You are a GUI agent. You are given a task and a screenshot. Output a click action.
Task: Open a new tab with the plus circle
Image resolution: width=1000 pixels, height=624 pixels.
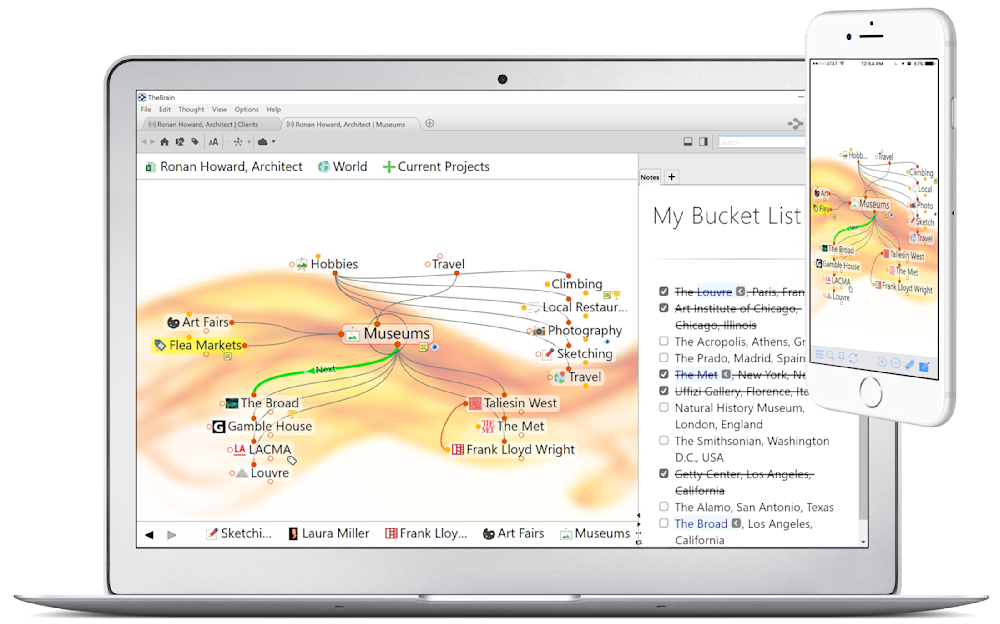430,124
